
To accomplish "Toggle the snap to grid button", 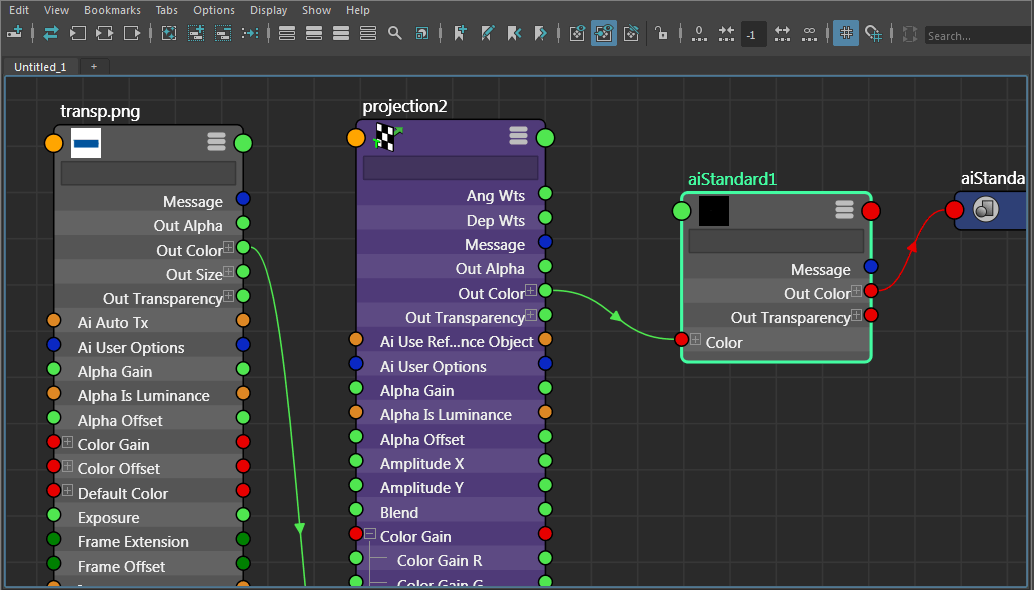I will pyautogui.click(x=873, y=33).
